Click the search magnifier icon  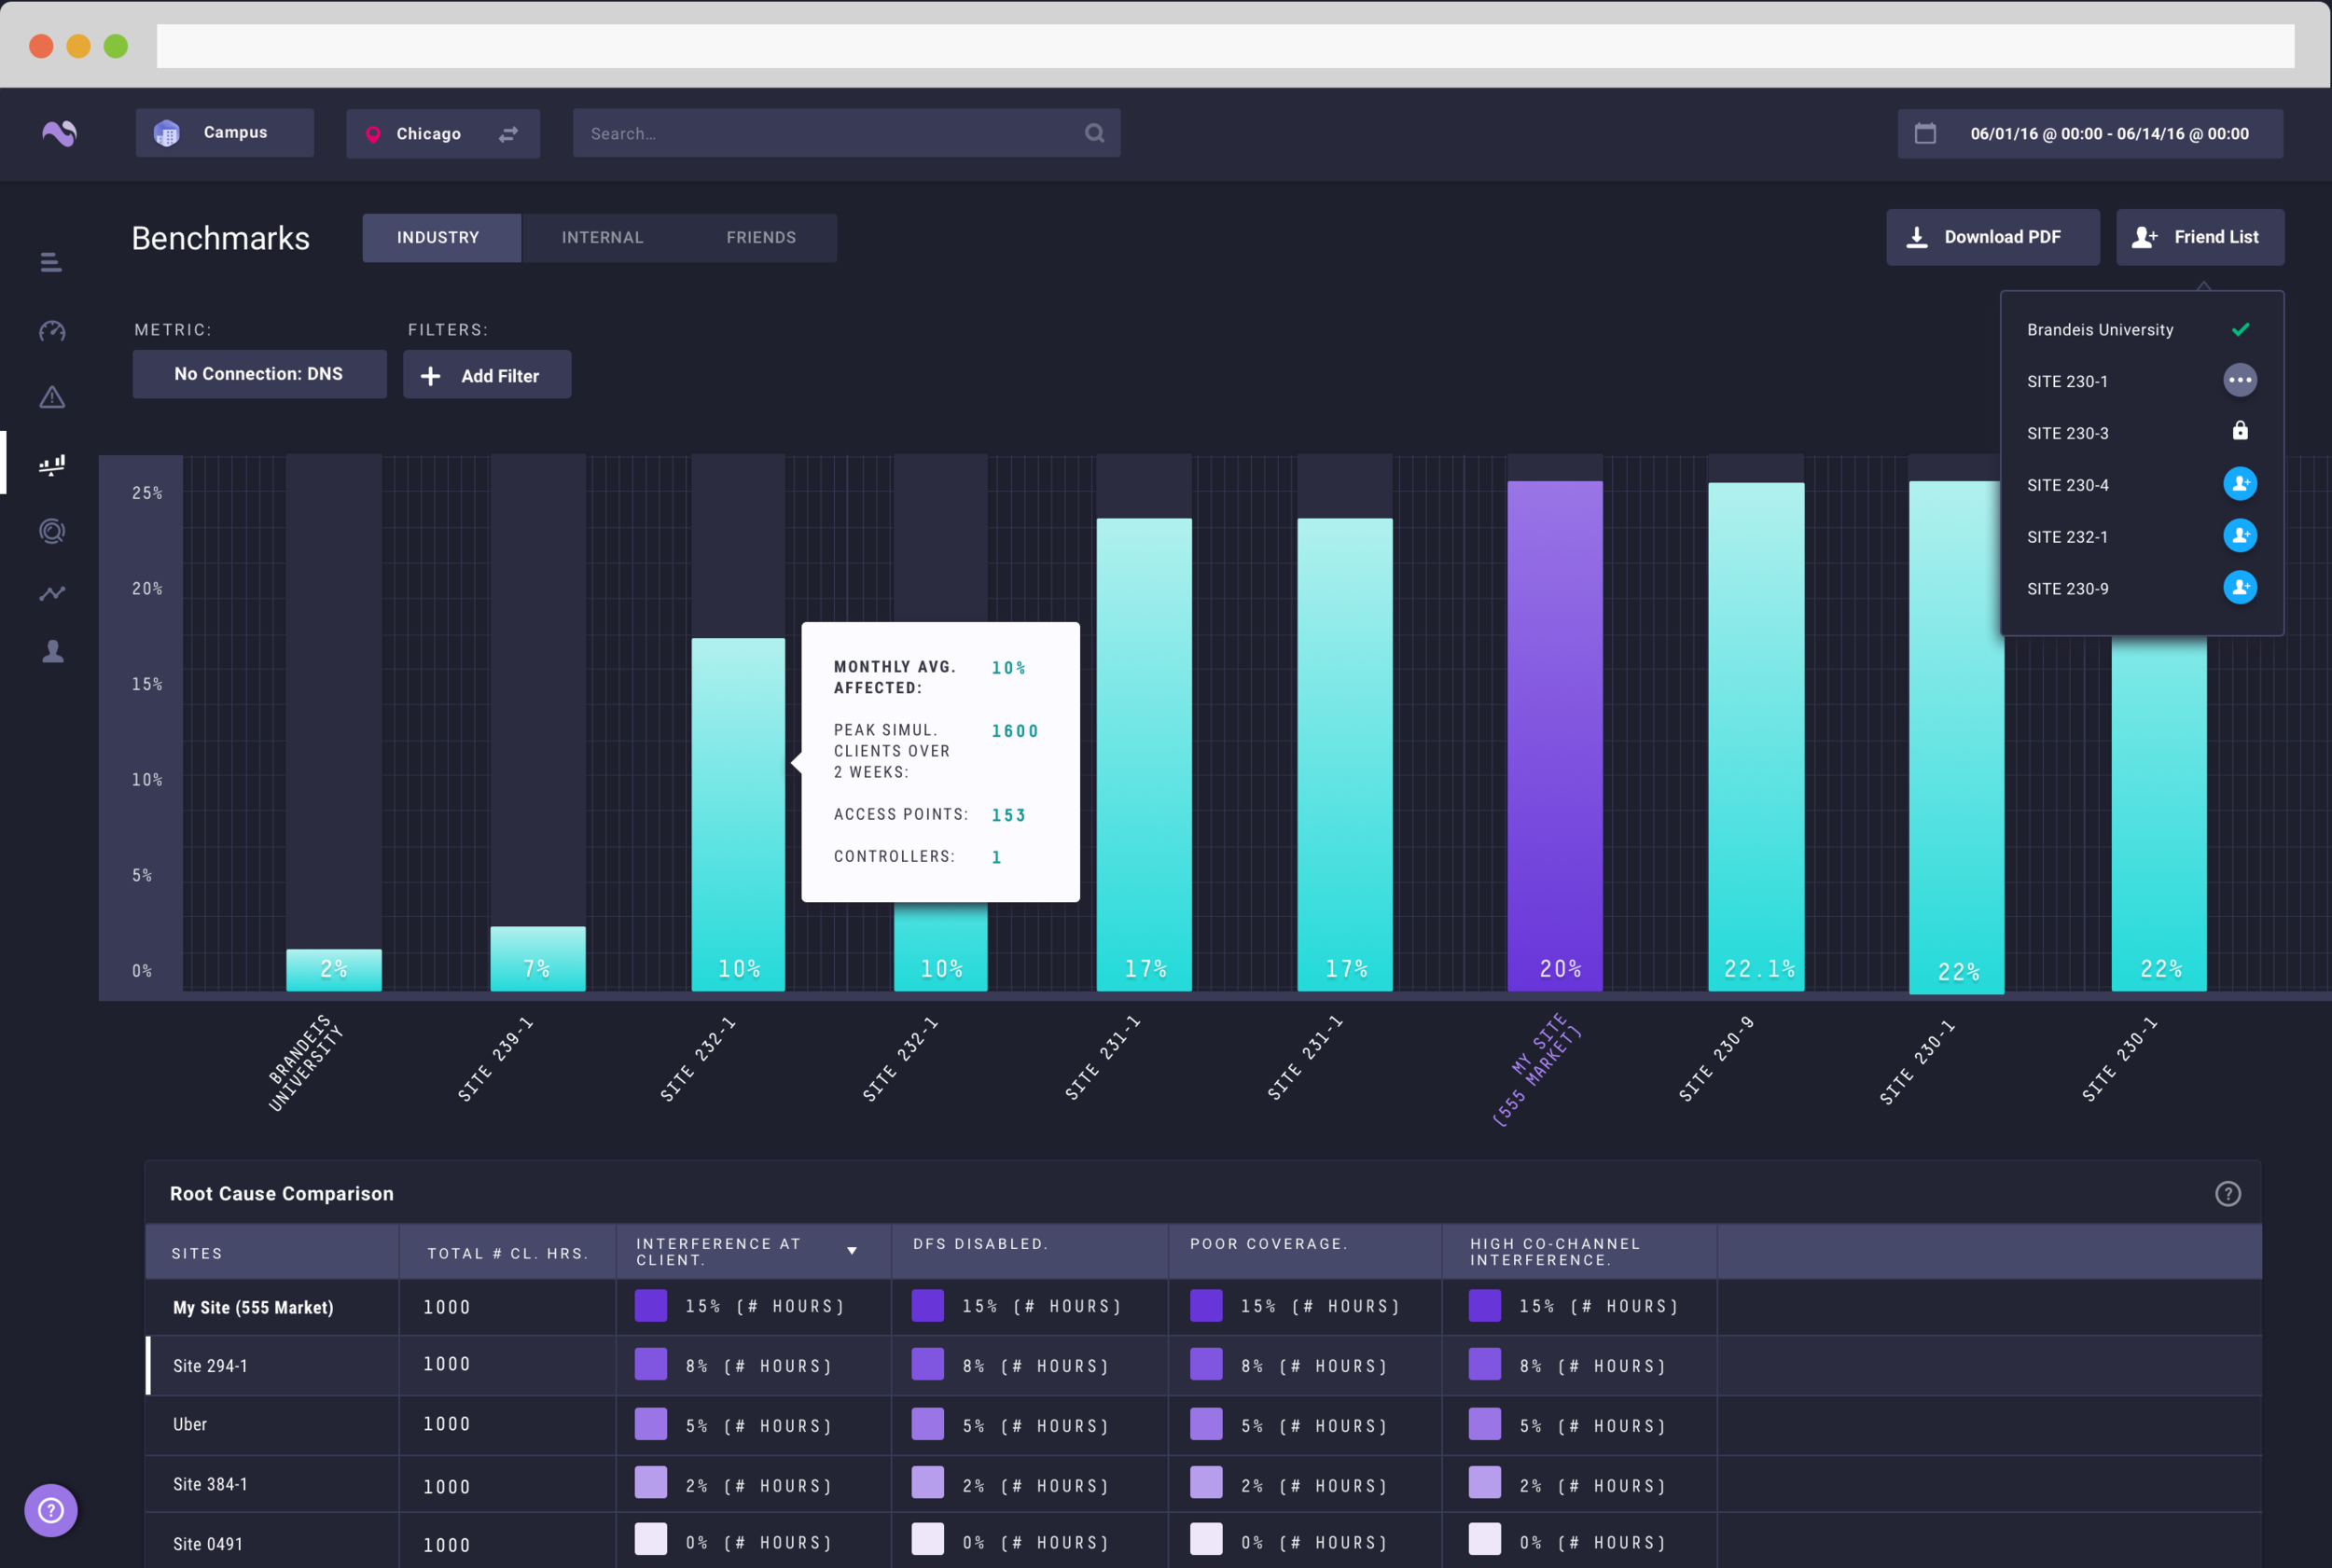pyautogui.click(x=1094, y=133)
